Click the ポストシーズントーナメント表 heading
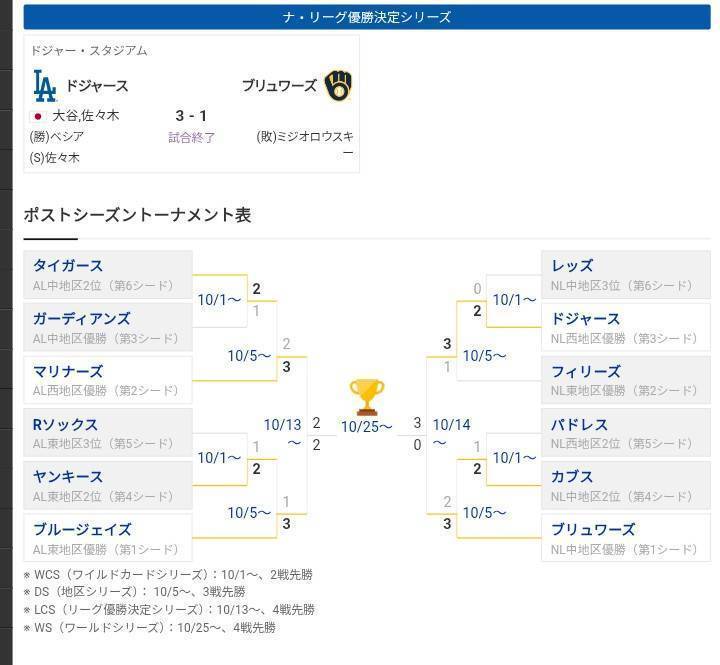 point(137,216)
